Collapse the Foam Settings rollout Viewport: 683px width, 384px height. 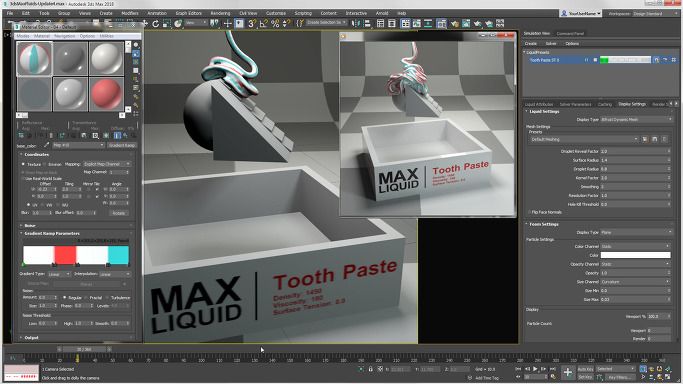543,224
